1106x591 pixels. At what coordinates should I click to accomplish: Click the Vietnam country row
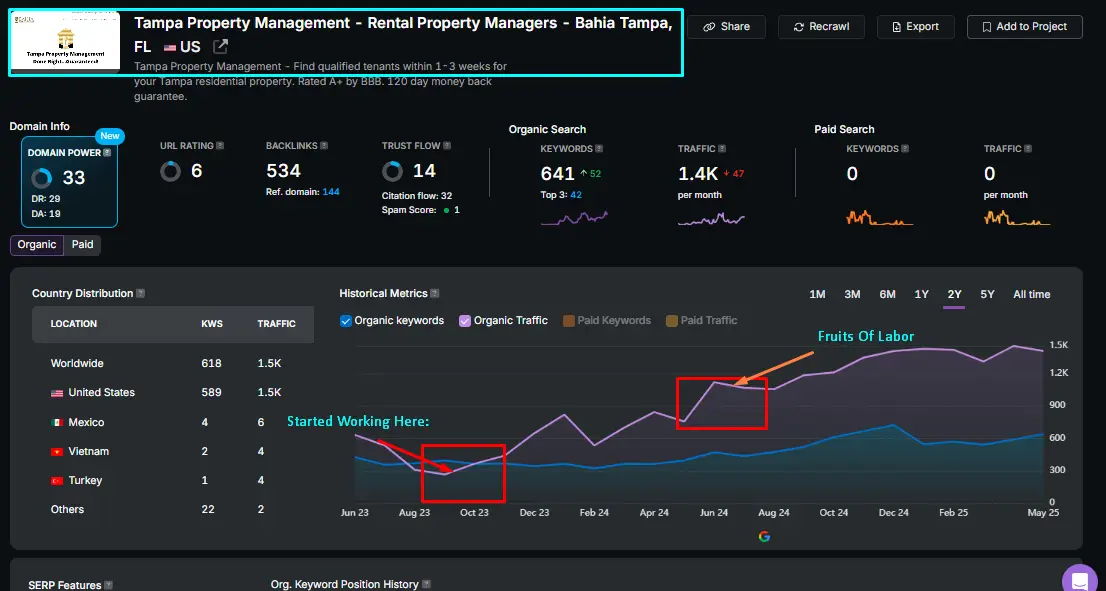coord(173,451)
